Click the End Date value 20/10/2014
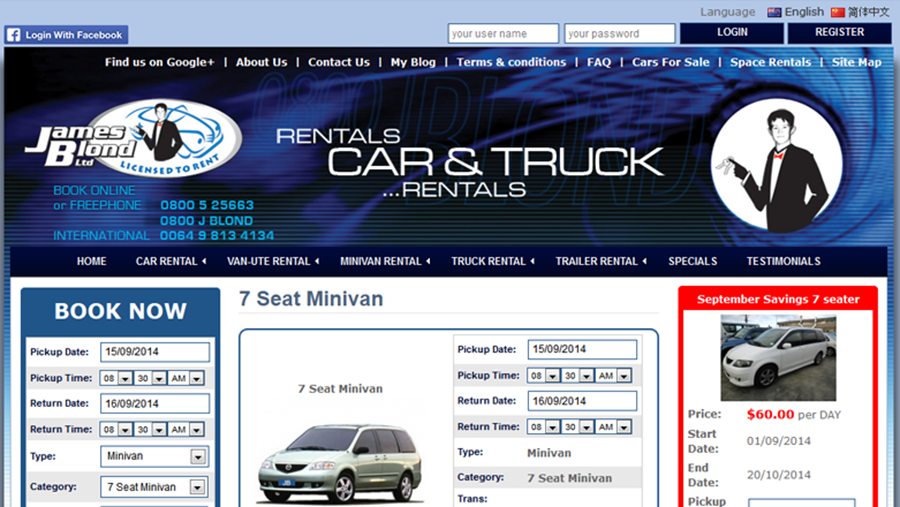This screenshot has width=900, height=507. point(778,475)
